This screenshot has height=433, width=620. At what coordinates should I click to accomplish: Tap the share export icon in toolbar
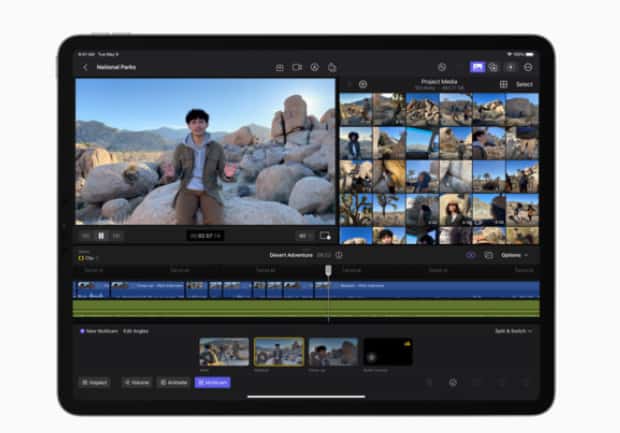pos(331,67)
